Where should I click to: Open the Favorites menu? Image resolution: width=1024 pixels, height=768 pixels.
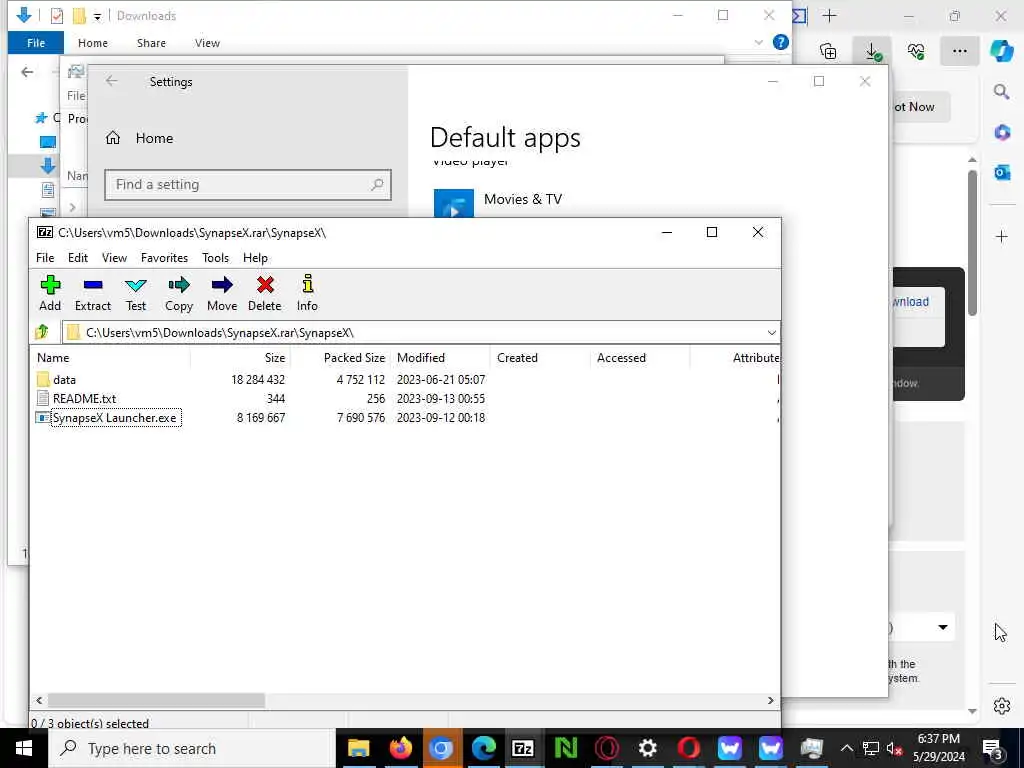[x=164, y=258]
